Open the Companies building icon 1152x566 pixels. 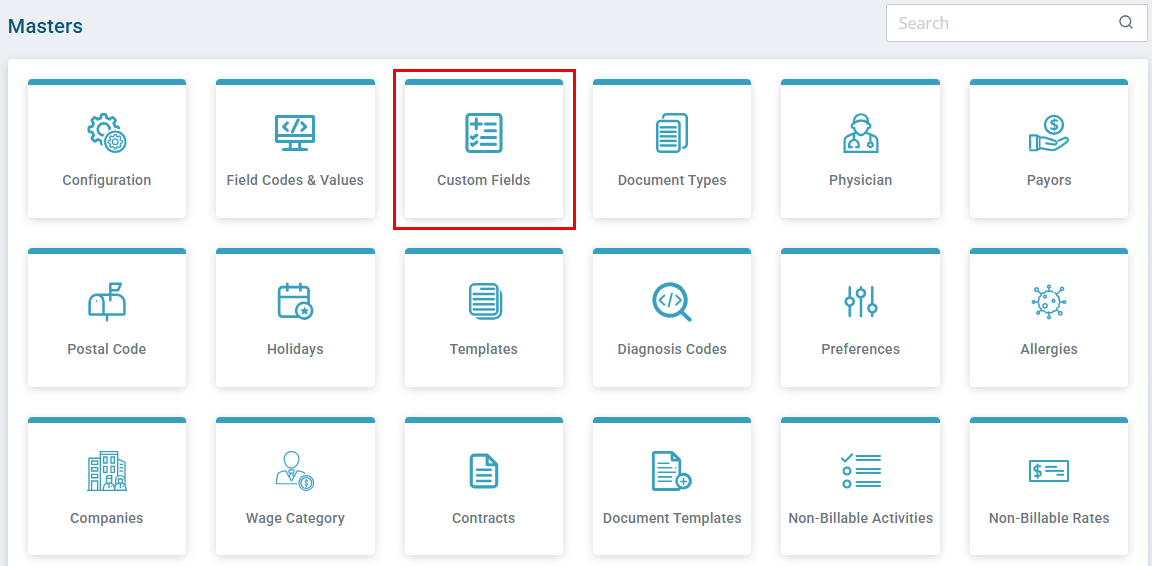[x=107, y=471]
